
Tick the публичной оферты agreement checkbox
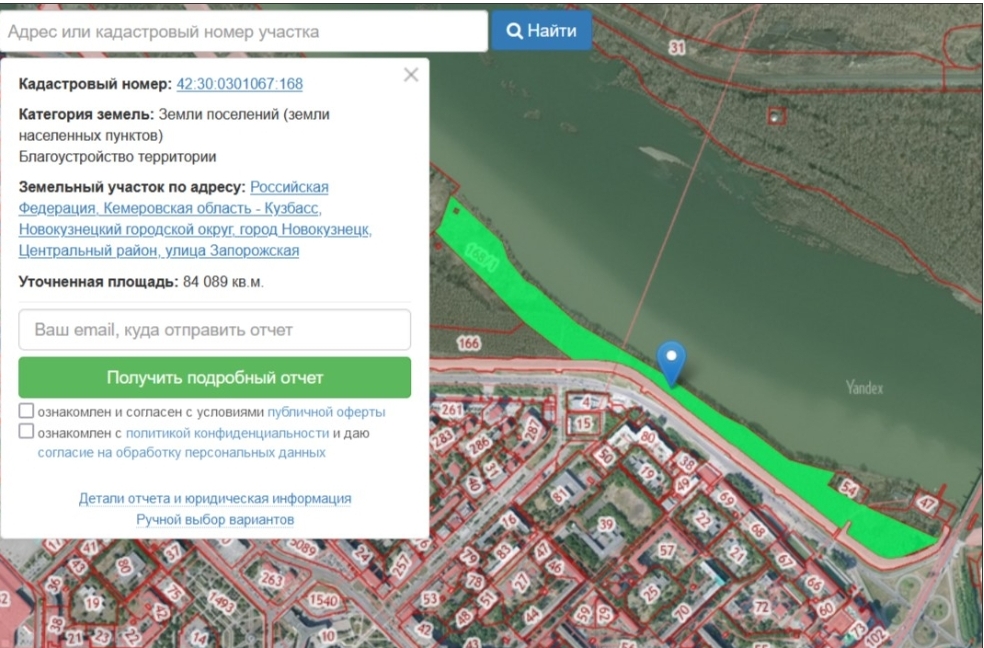click(27, 412)
